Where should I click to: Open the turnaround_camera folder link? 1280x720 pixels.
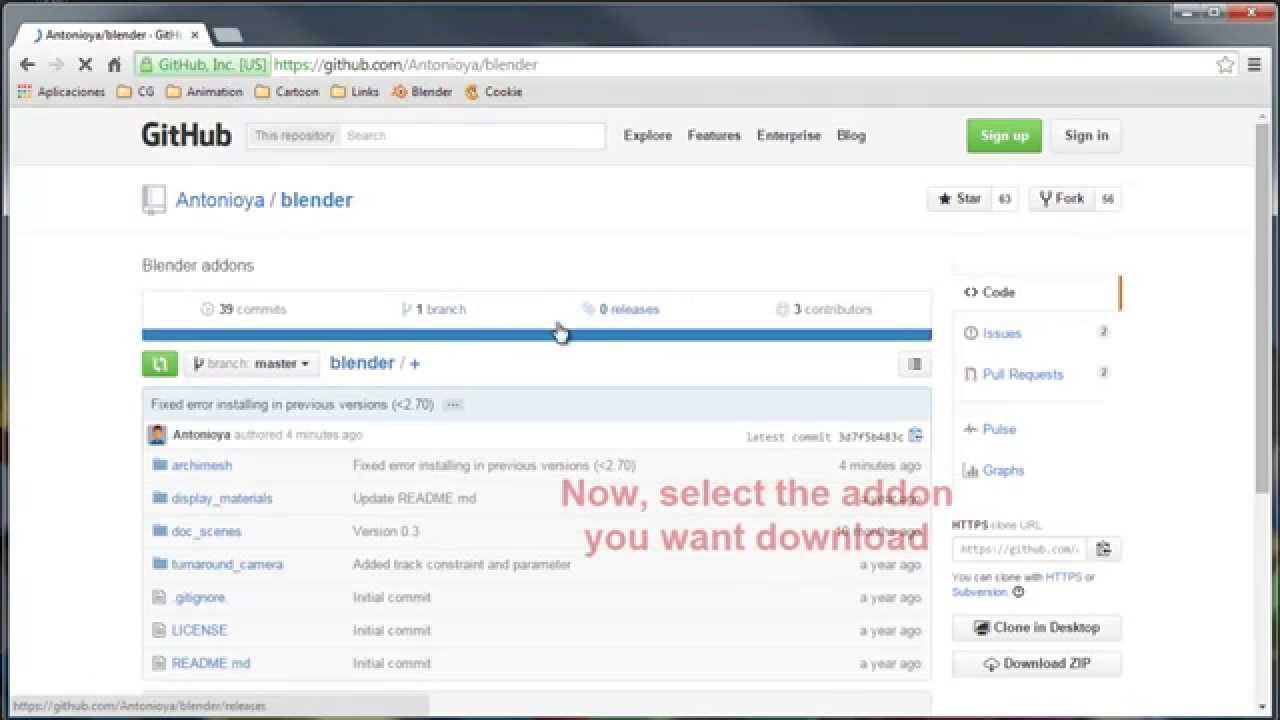point(227,564)
